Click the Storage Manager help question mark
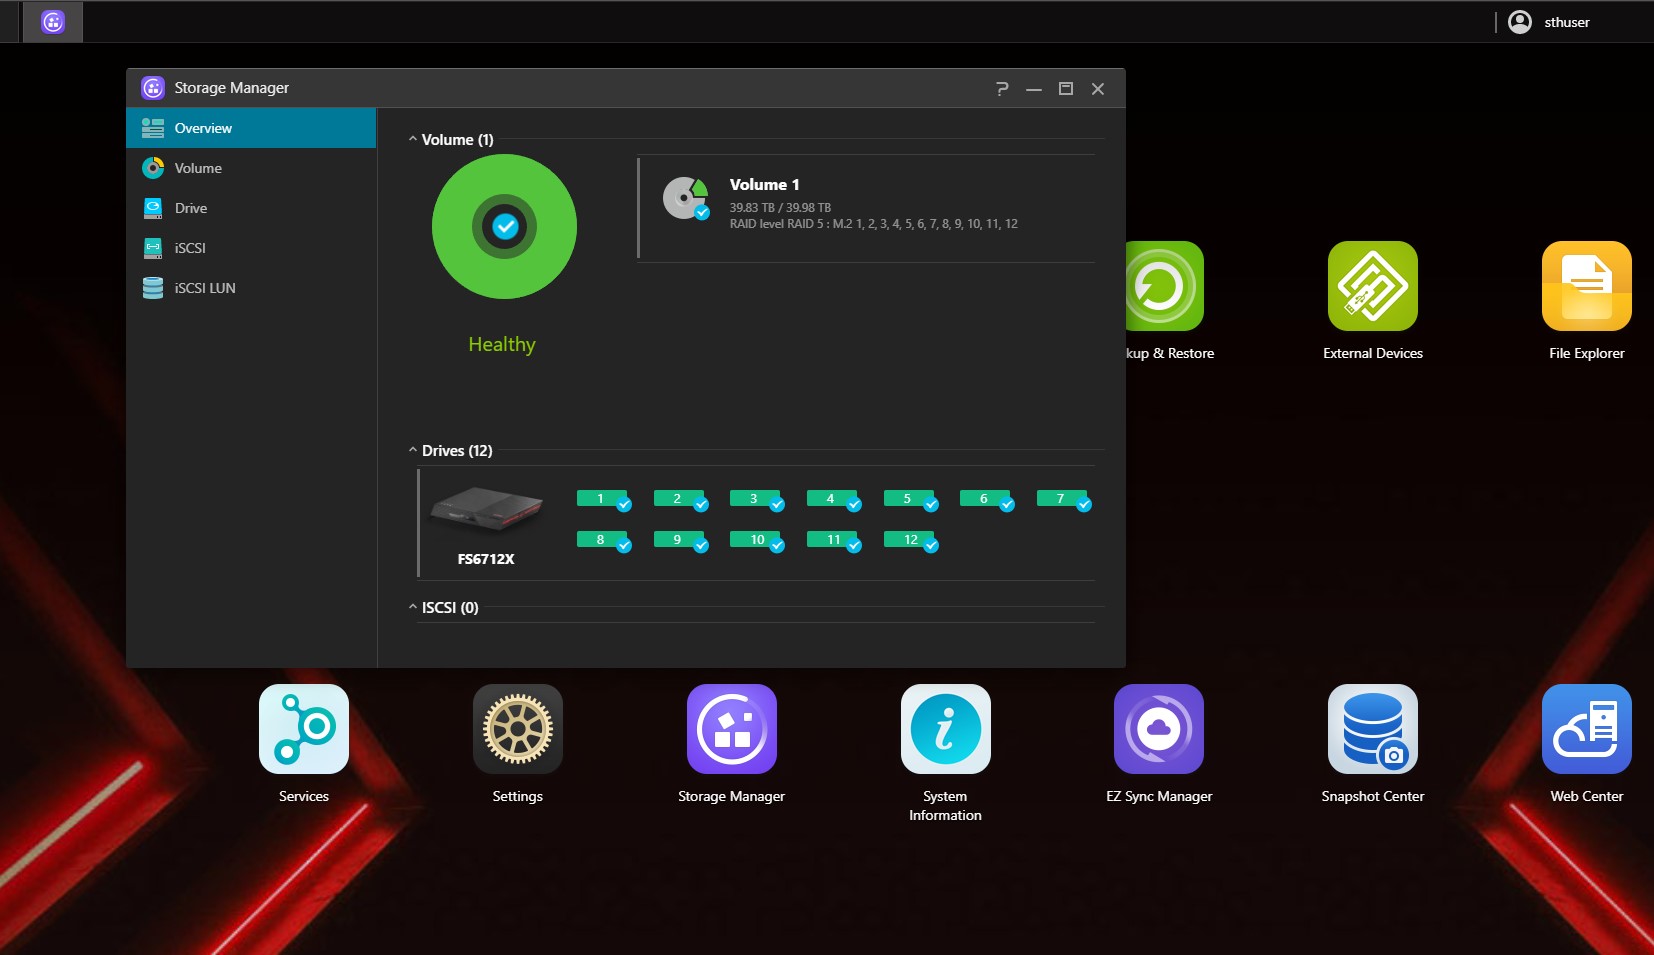The width and height of the screenshot is (1654, 955). 1002,89
